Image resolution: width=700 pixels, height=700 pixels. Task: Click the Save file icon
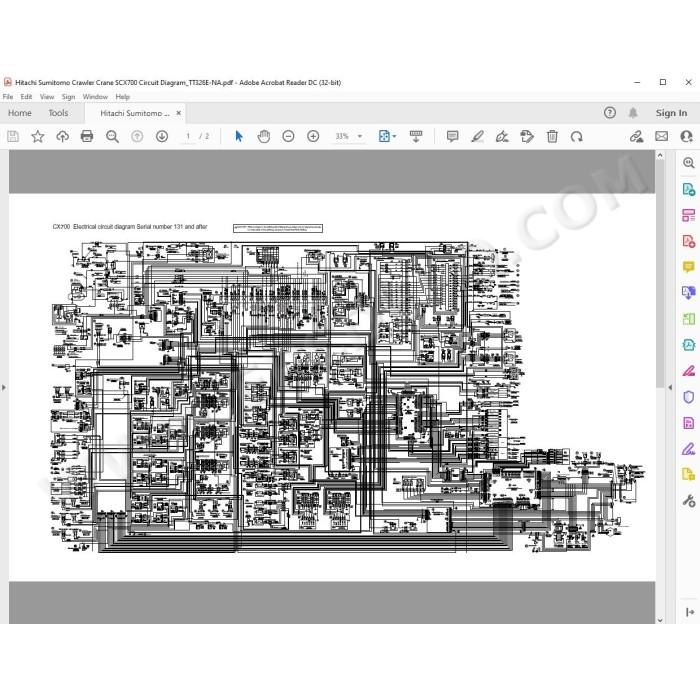13,136
